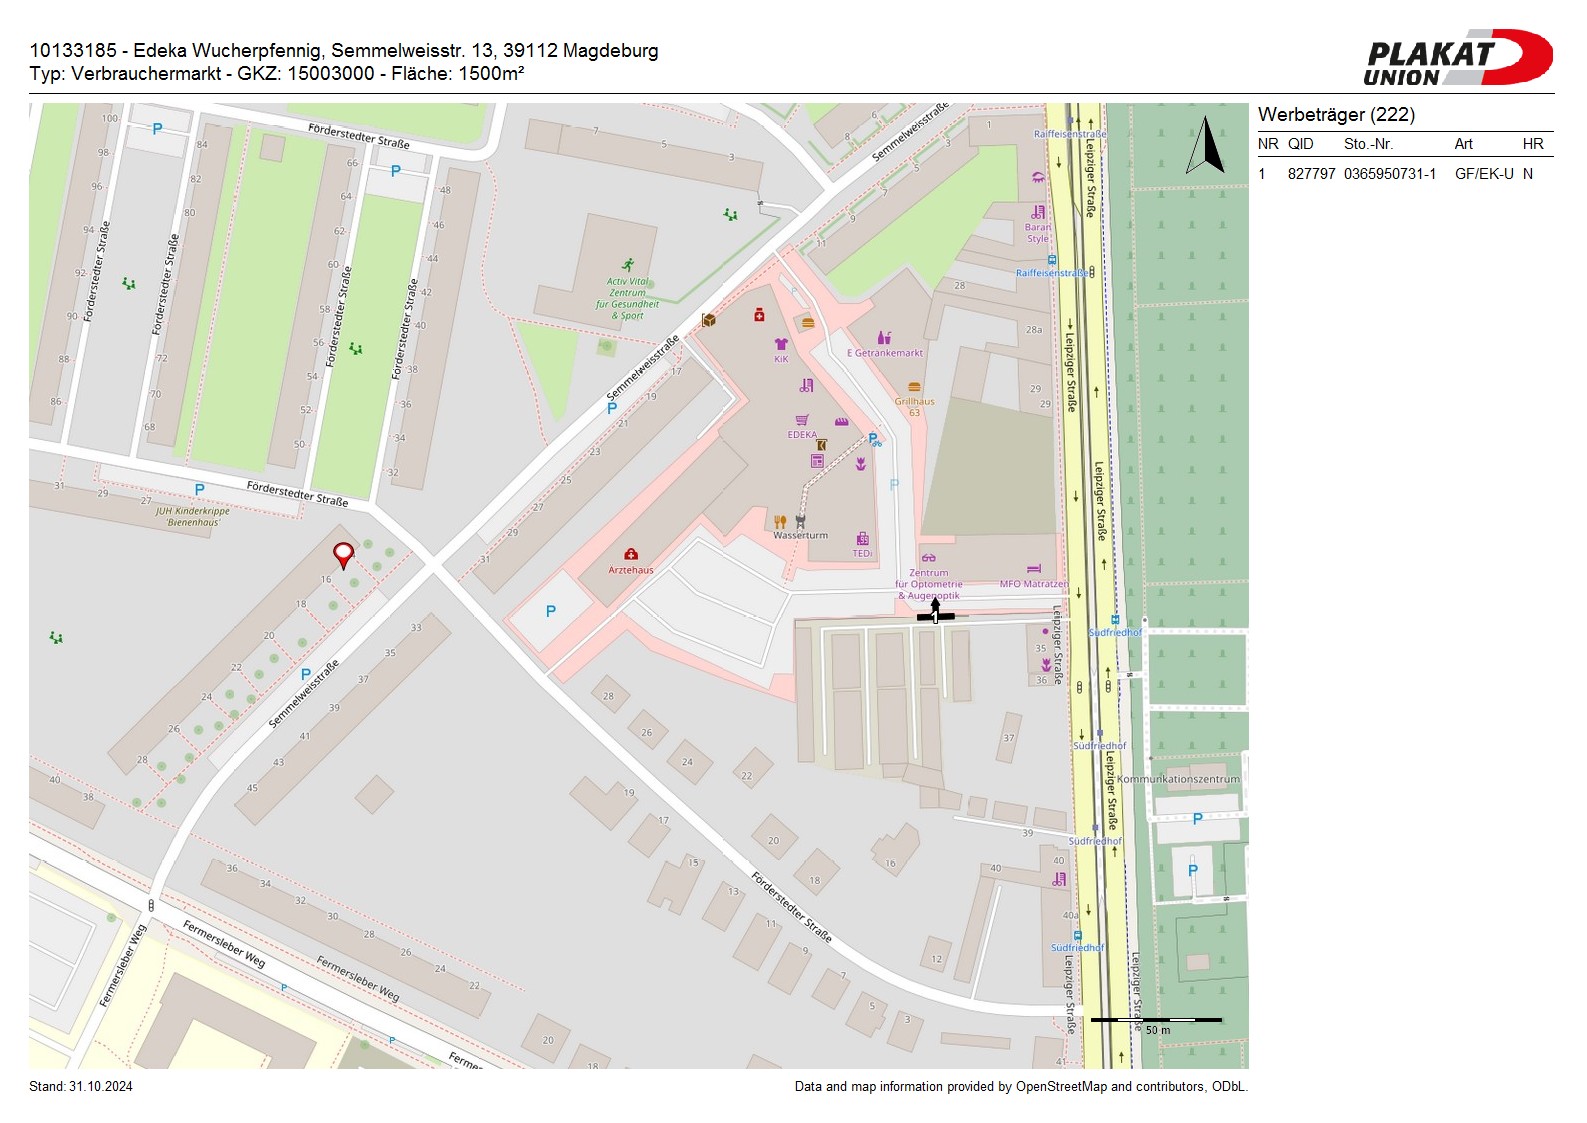Click the Zentrum für Optometrie glasses icon

coord(928,558)
